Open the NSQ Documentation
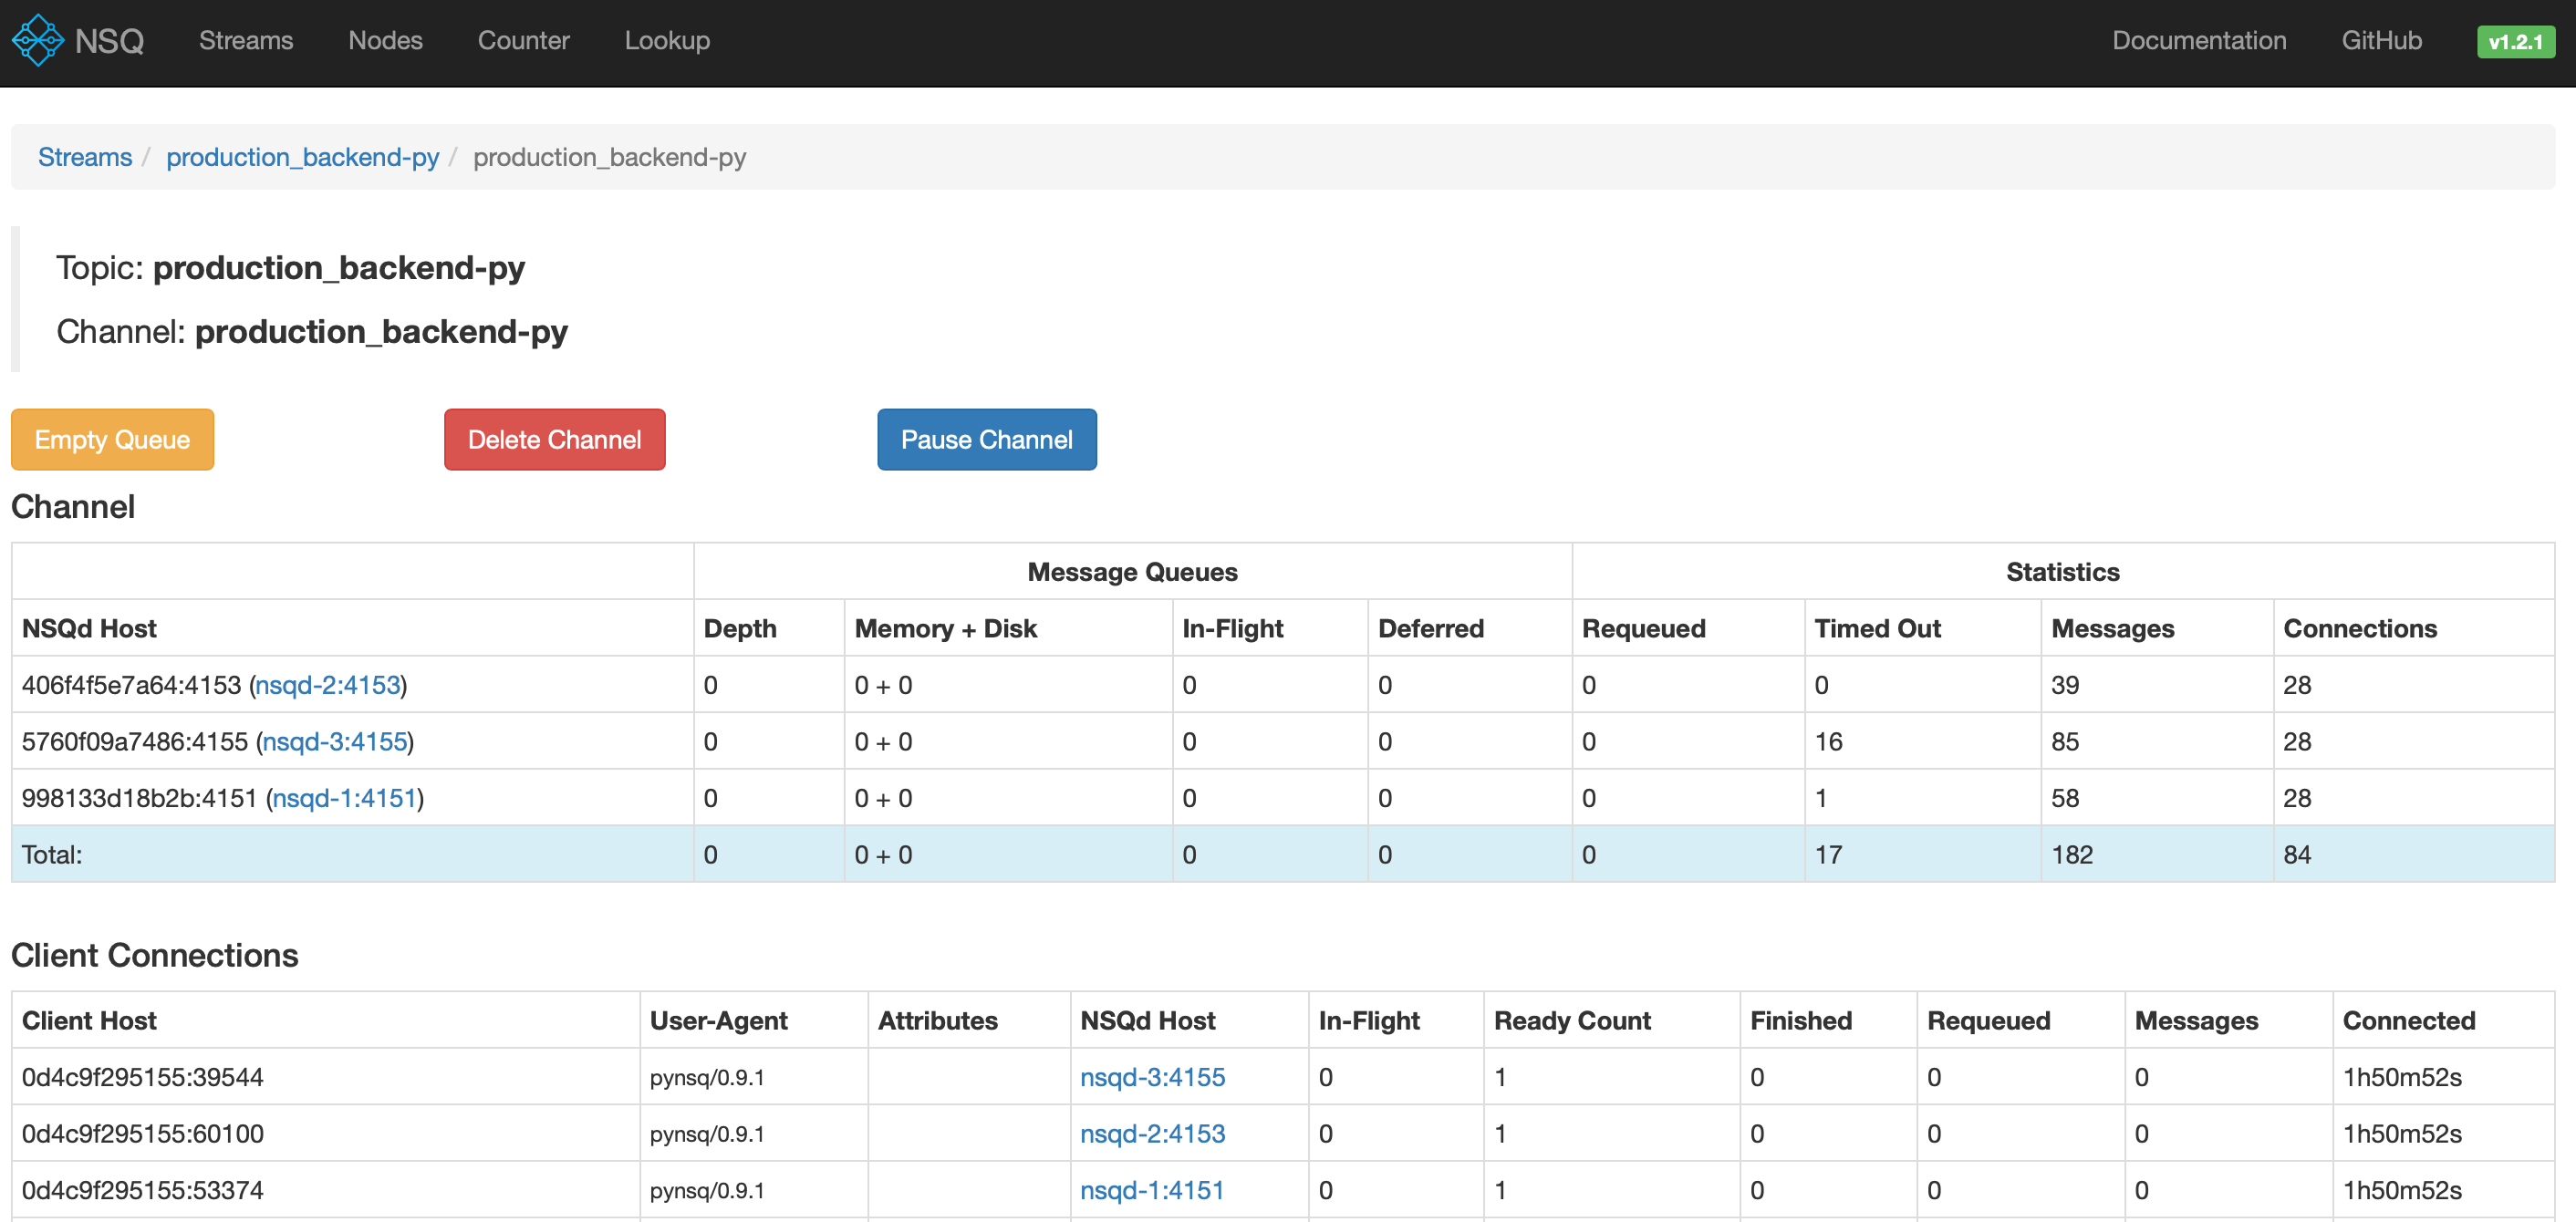This screenshot has height=1222, width=2576. click(x=2199, y=40)
